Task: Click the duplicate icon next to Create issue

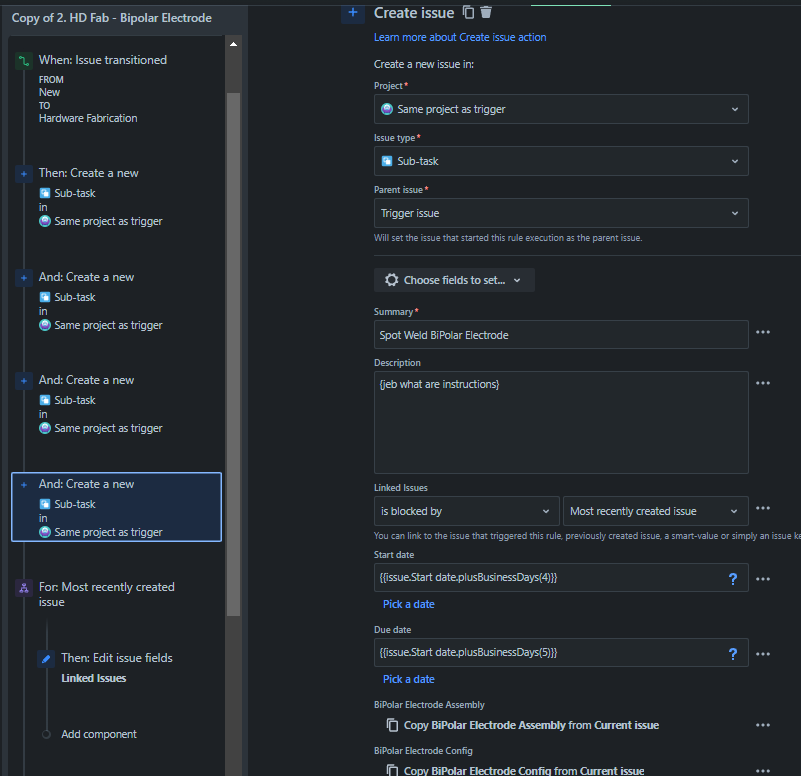Action: pyautogui.click(x=468, y=12)
